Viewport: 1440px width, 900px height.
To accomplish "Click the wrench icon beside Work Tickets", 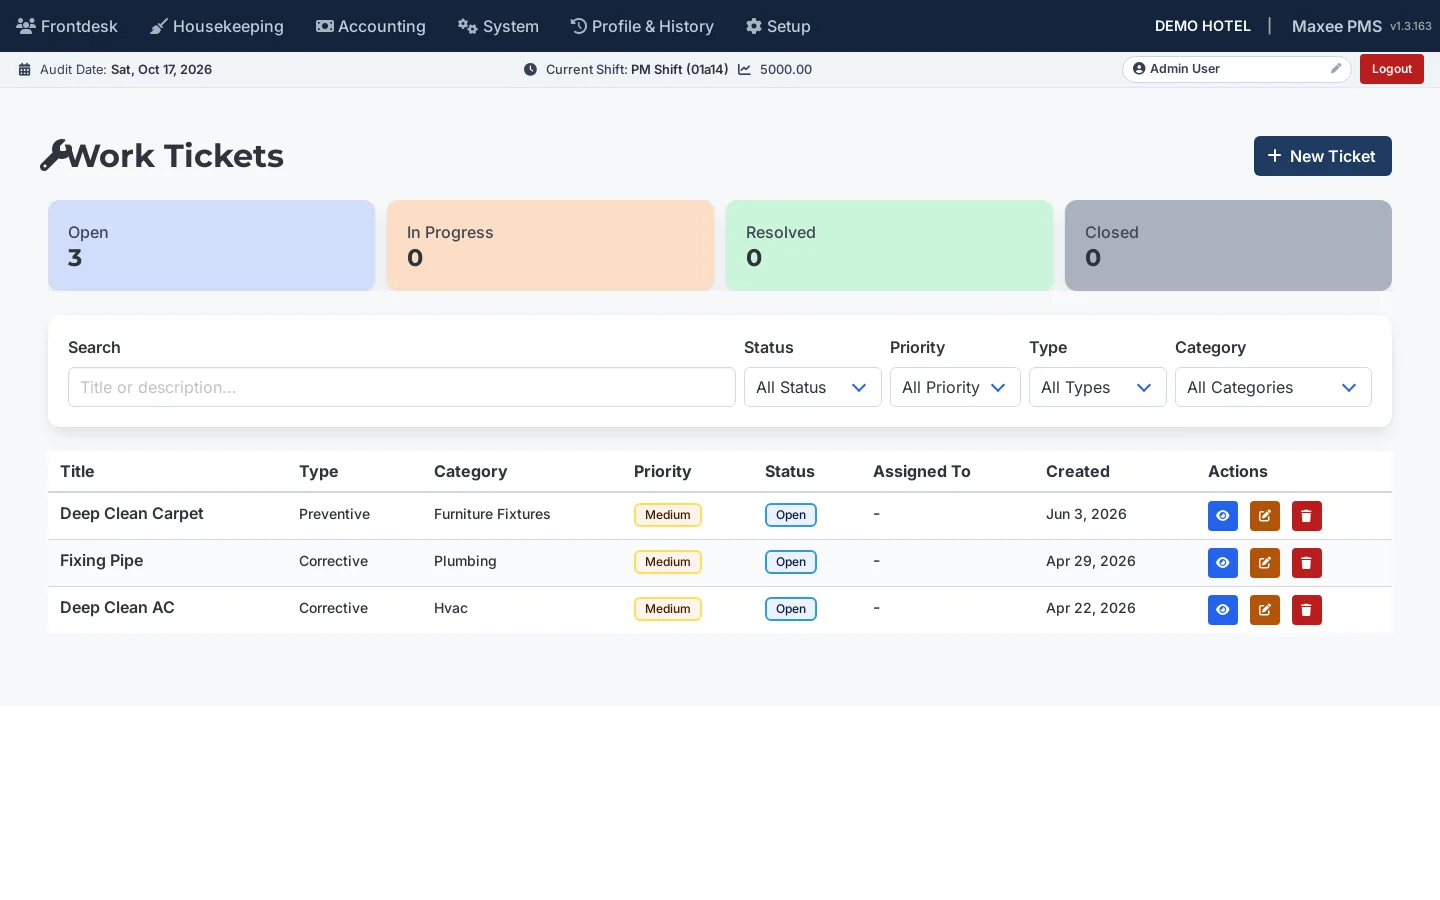I will pyautogui.click(x=54, y=155).
